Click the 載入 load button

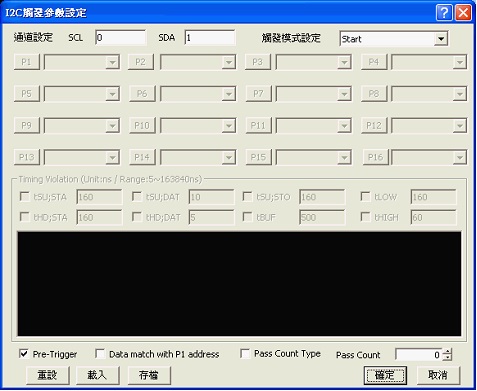98,375
